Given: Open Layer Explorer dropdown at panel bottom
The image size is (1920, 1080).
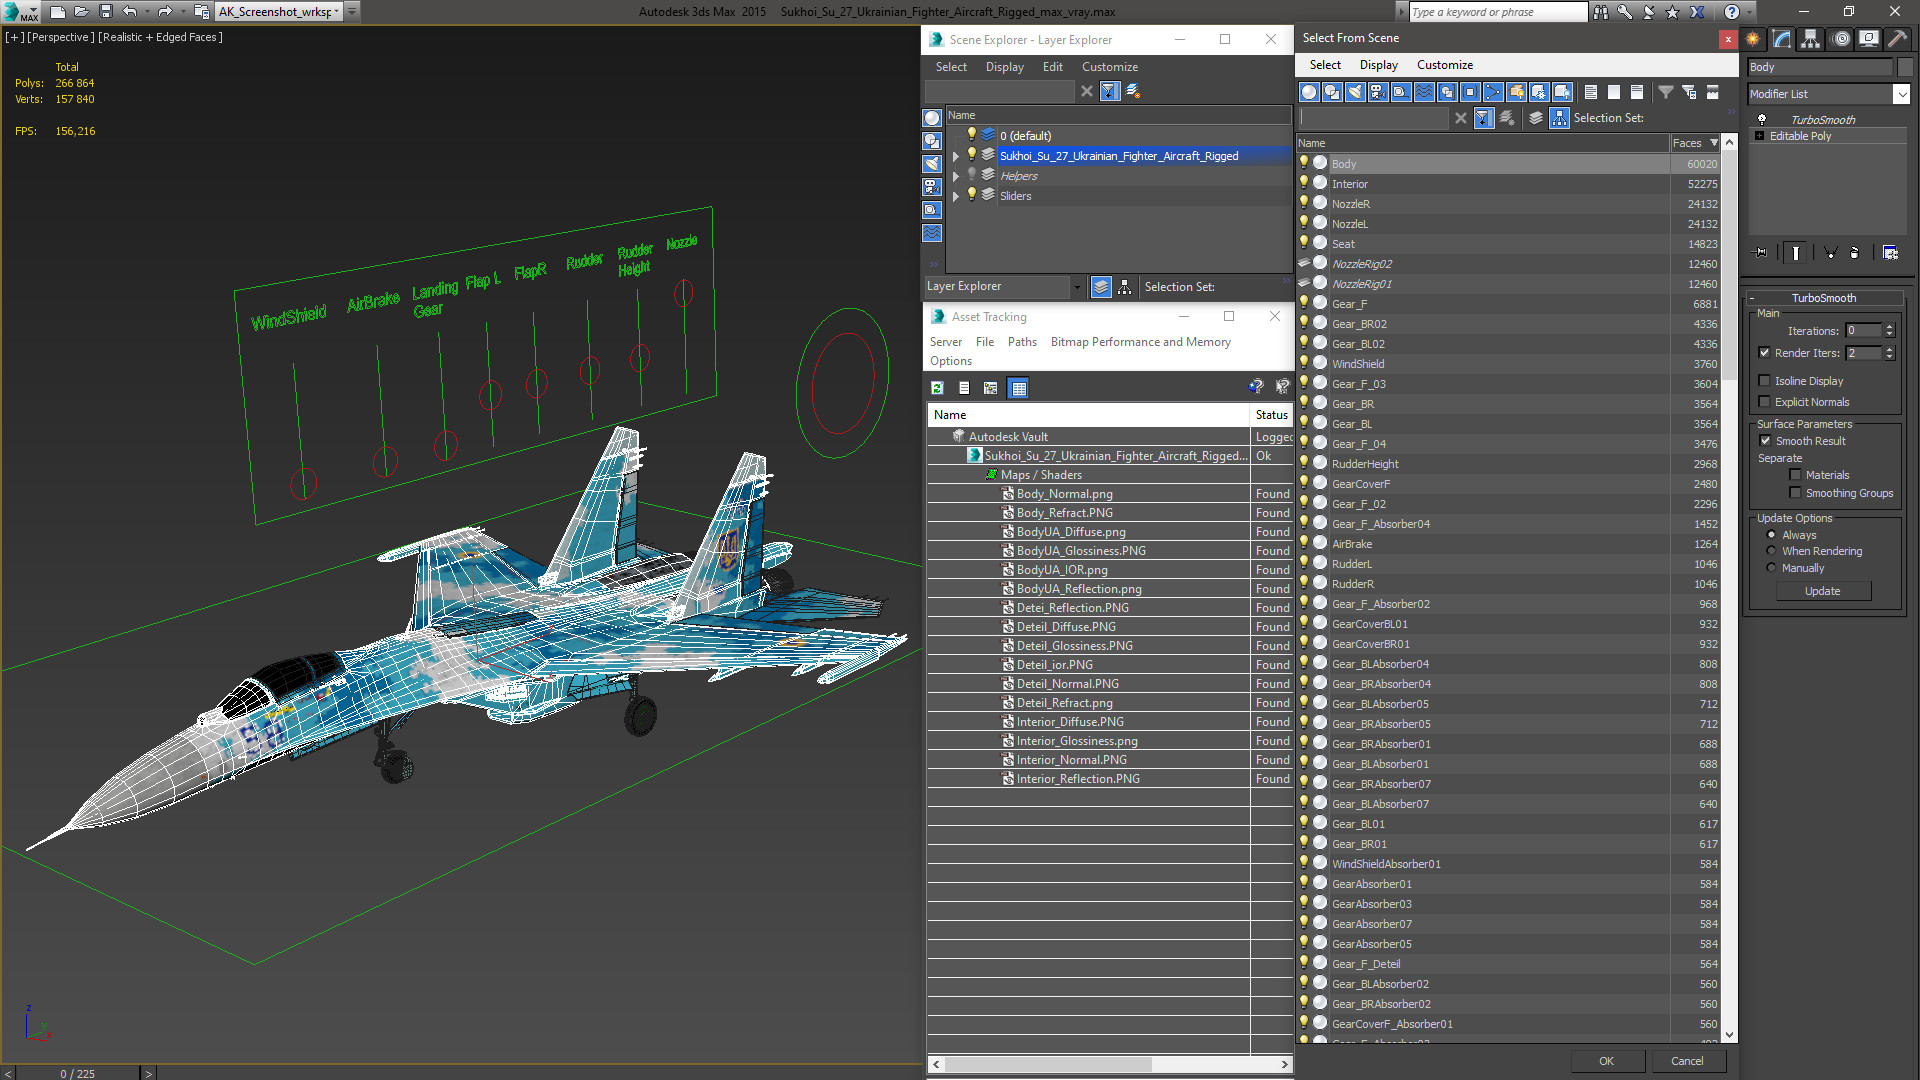Looking at the screenshot, I should (x=1077, y=287).
